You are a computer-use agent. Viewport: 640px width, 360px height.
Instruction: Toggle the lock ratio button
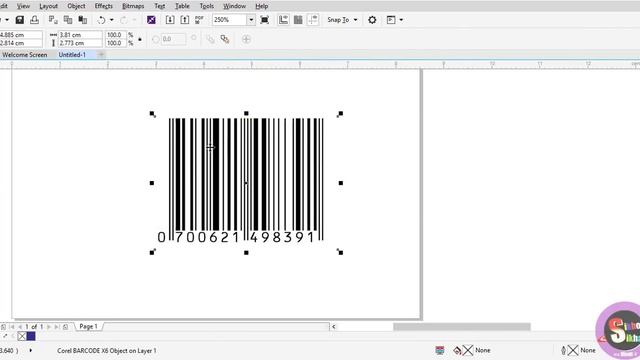pos(140,39)
